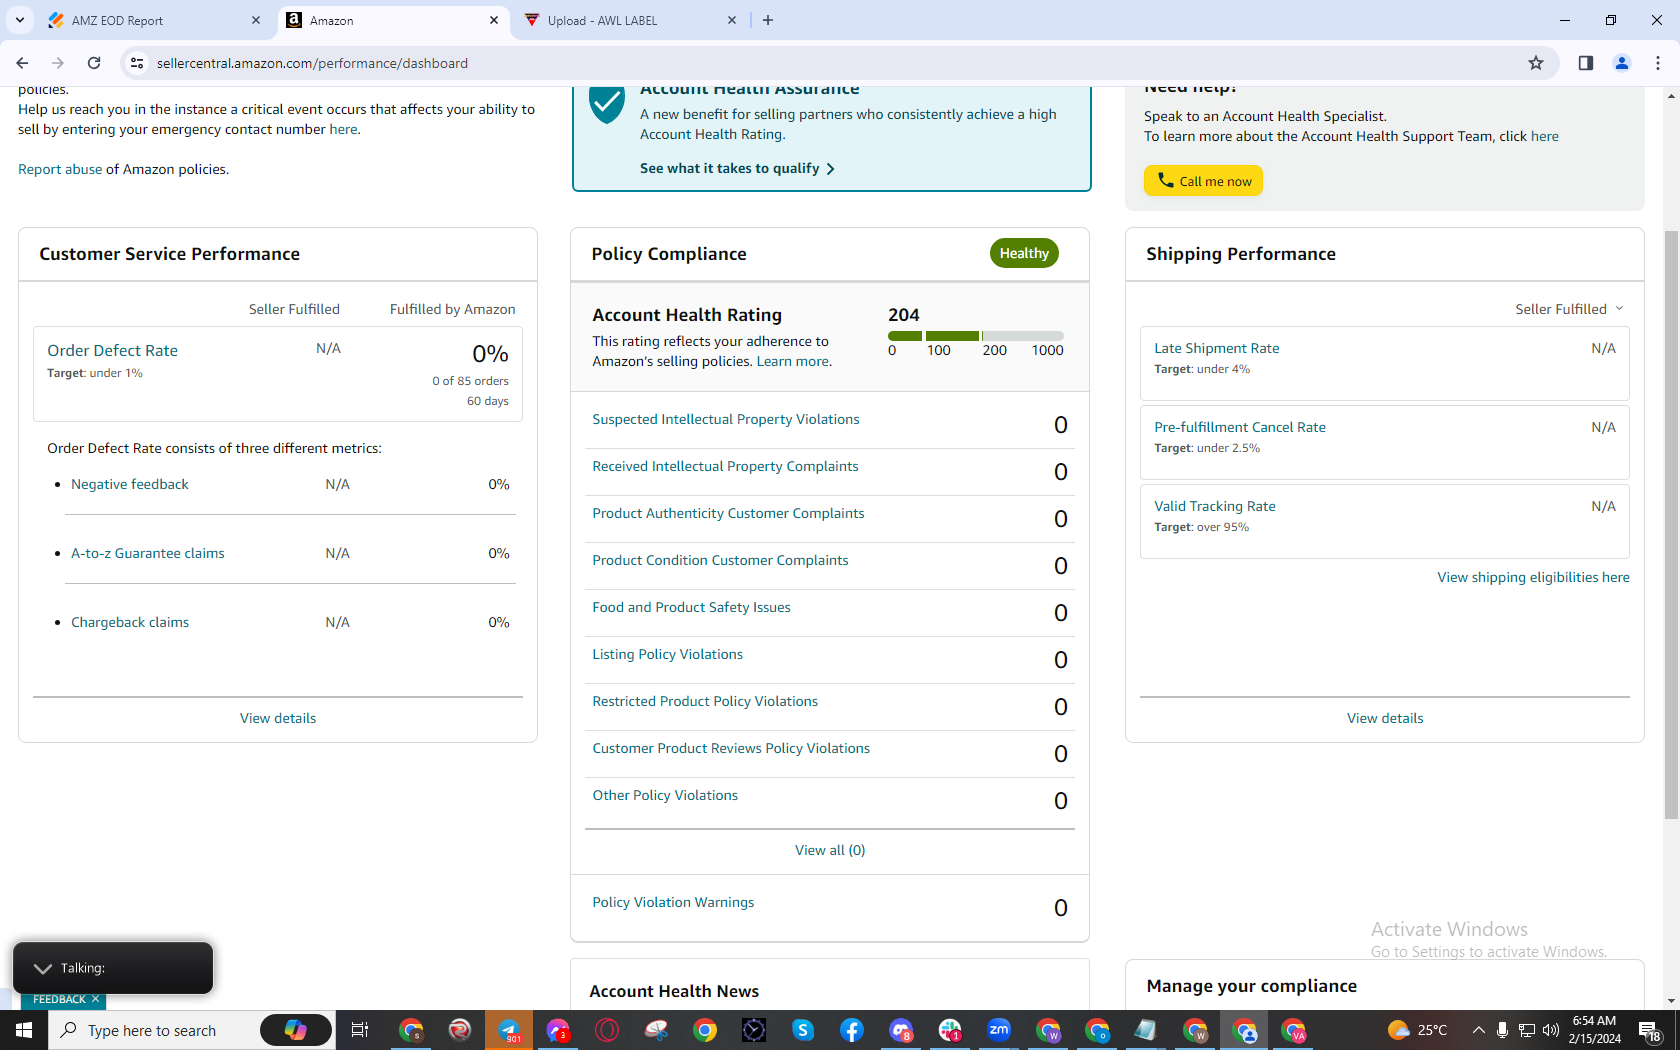
Task: Open Facebook from the taskbar
Action: (852, 1030)
